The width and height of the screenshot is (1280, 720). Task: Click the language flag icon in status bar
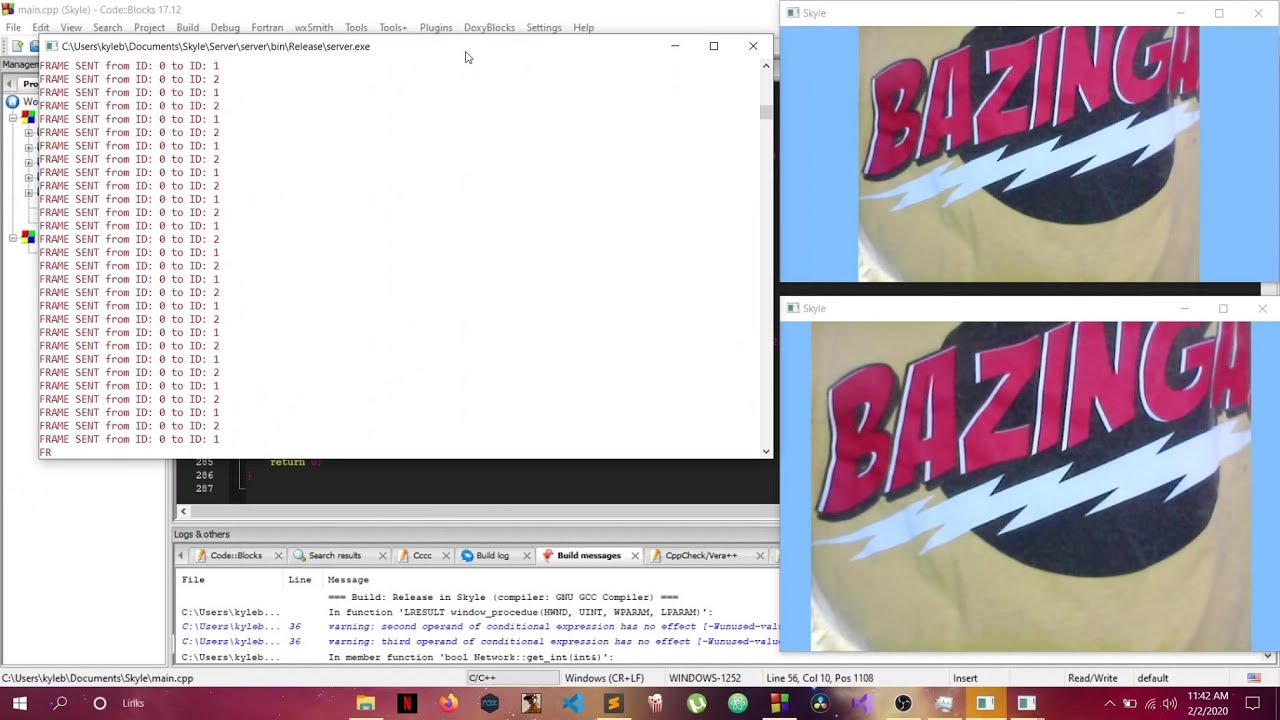click(x=1254, y=678)
